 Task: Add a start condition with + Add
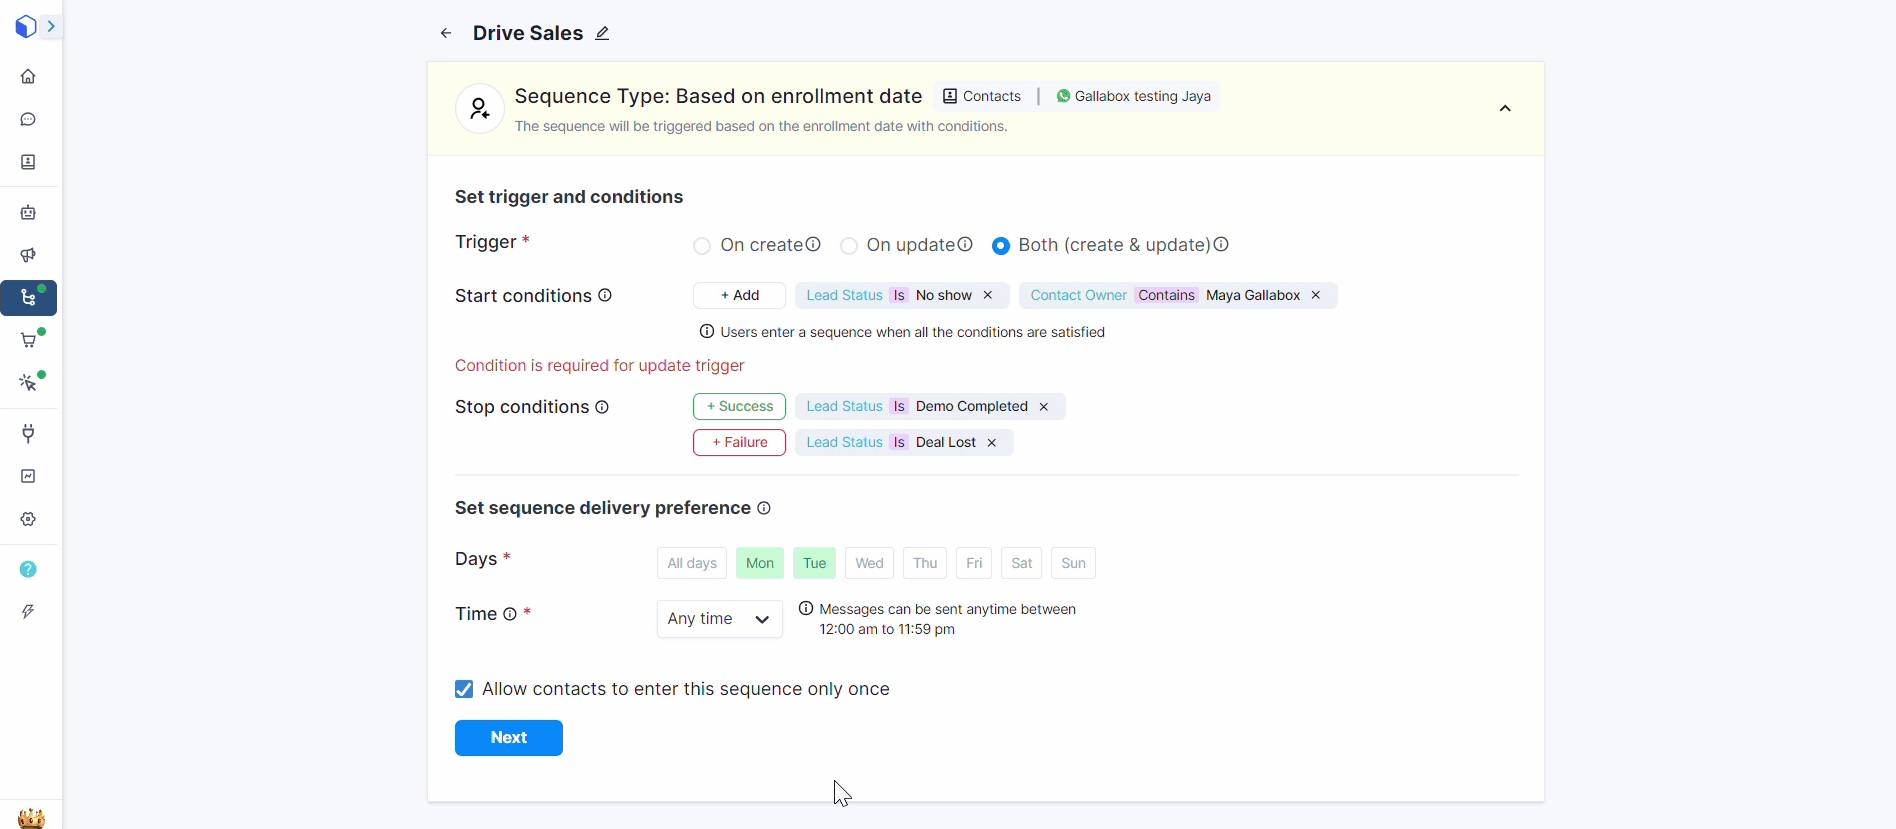[739, 296]
